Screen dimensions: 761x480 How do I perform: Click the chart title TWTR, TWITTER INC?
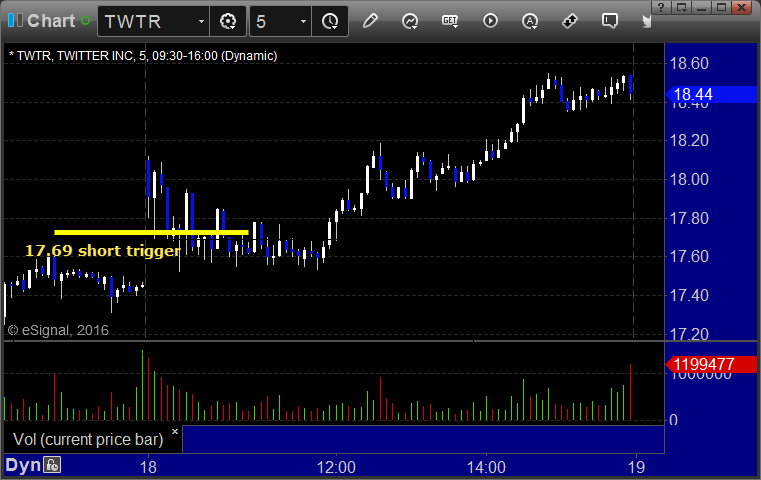point(143,56)
